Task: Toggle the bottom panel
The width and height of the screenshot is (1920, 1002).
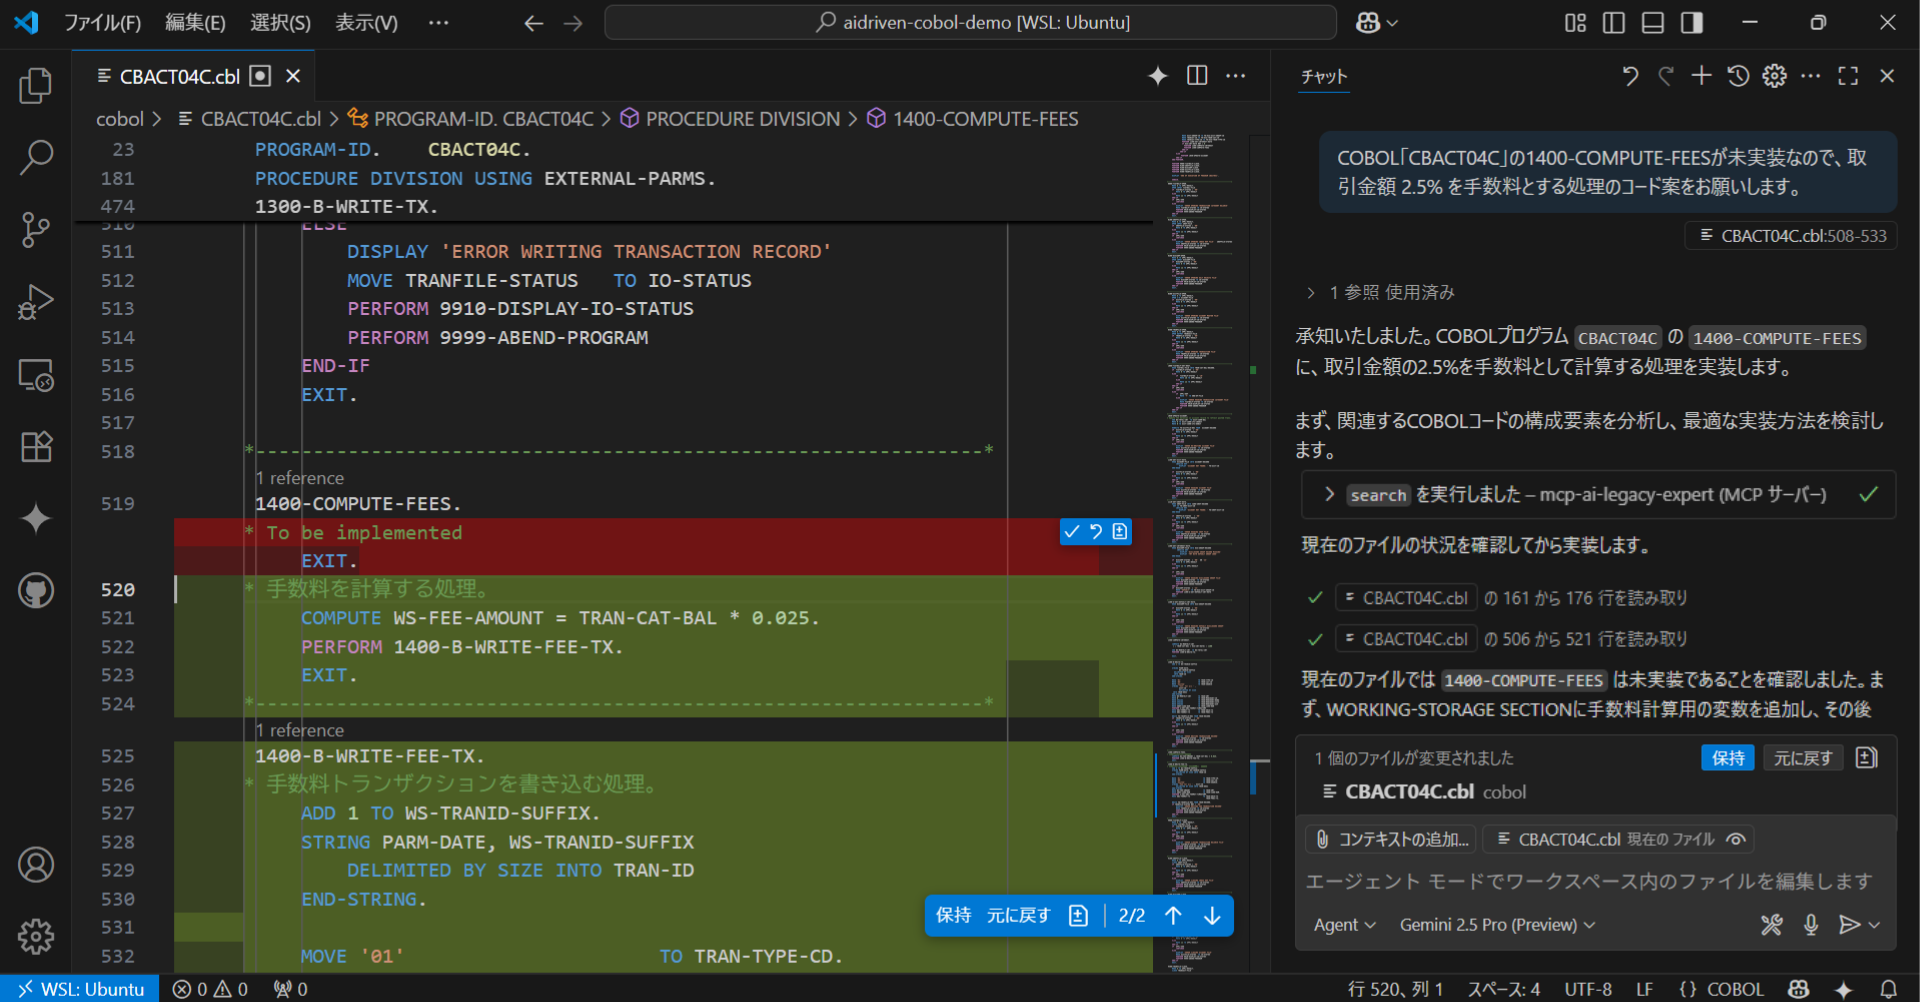Action: click(1653, 23)
